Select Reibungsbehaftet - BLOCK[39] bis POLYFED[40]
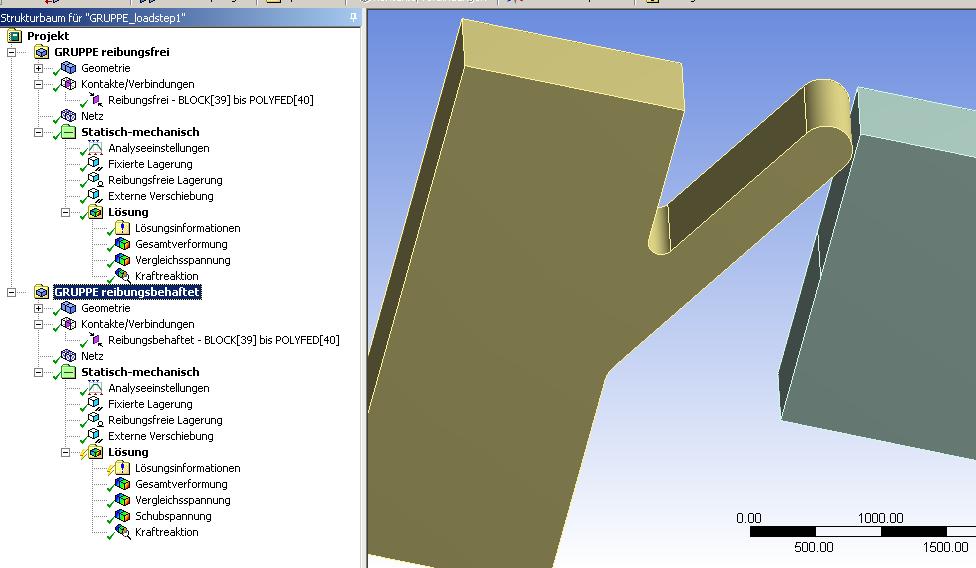Image resolution: width=976 pixels, height=568 pixels. pyautogui.click(x=223, y=340)
